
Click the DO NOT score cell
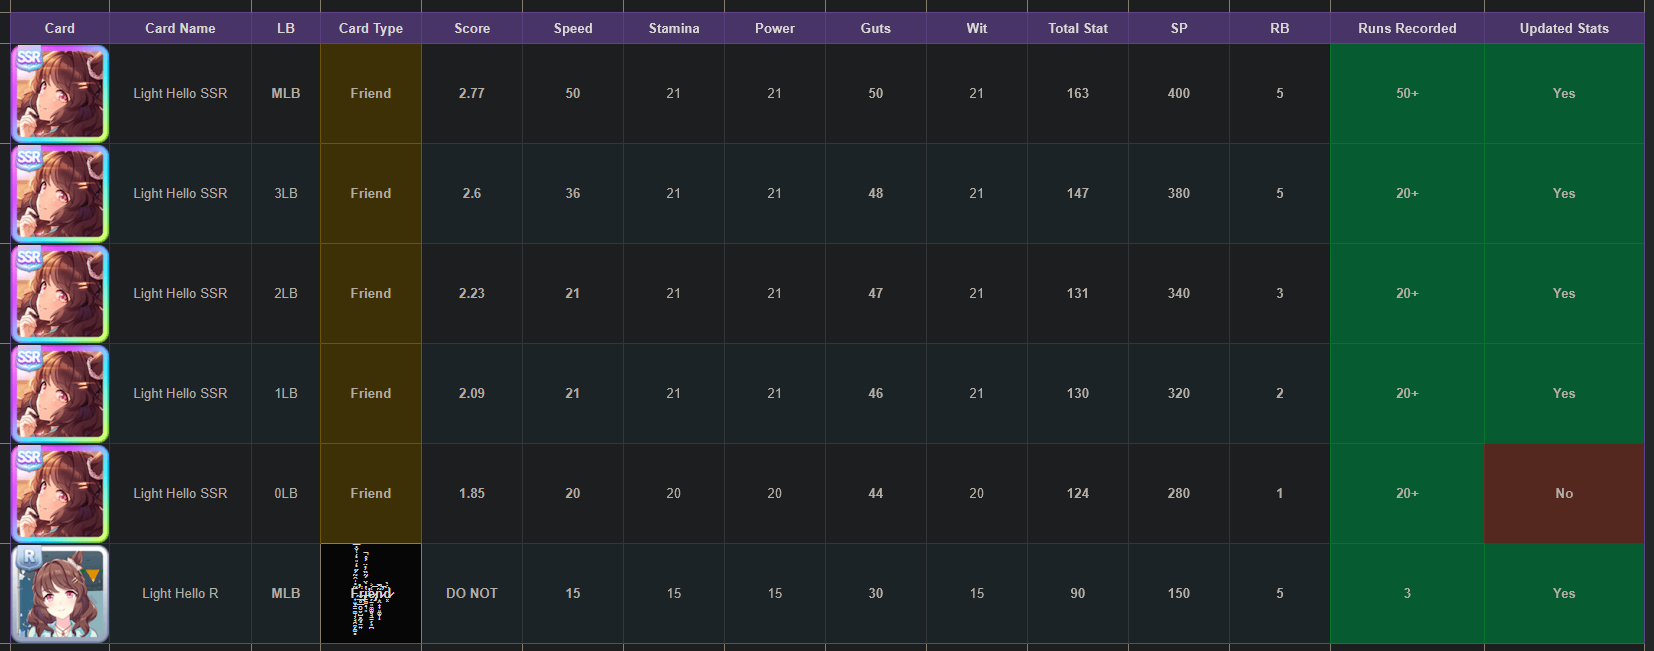tap(472, 593)
